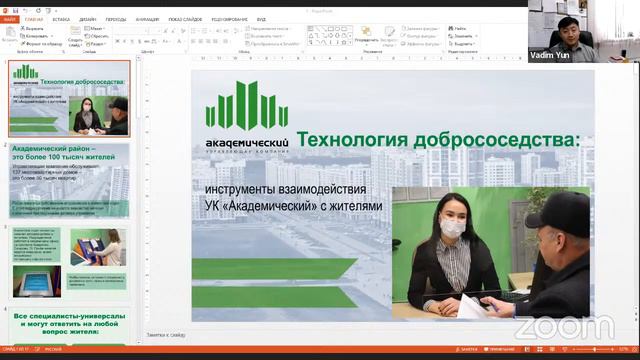Screen dimensions: 640x360
Task: Switch to the Review (Рецензирование) tab
Action: pos(229,20)
